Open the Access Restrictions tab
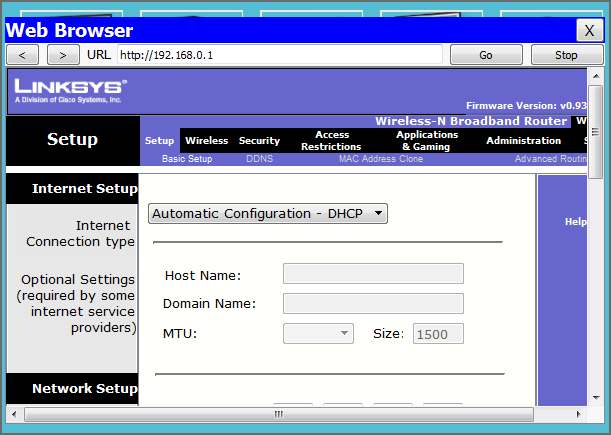Viewport: 611px width, 435px height. coord(331,141)
